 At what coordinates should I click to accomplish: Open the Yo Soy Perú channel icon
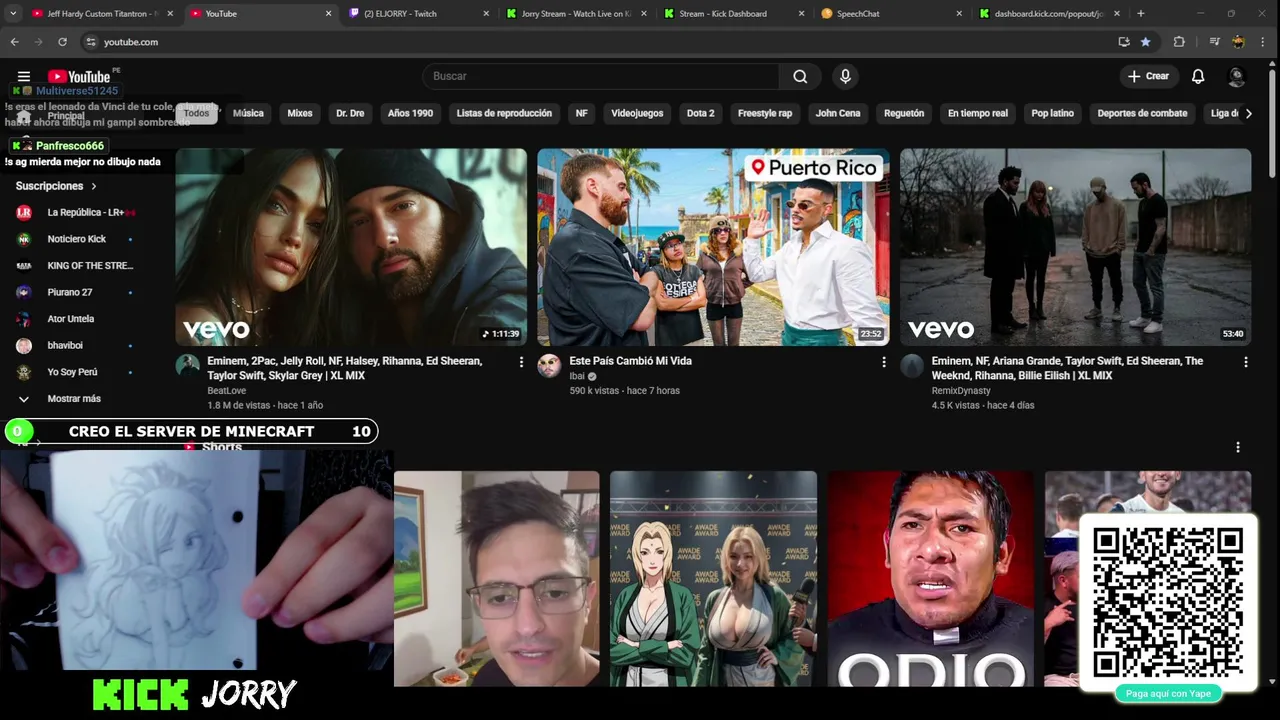[x=24, y=372]
